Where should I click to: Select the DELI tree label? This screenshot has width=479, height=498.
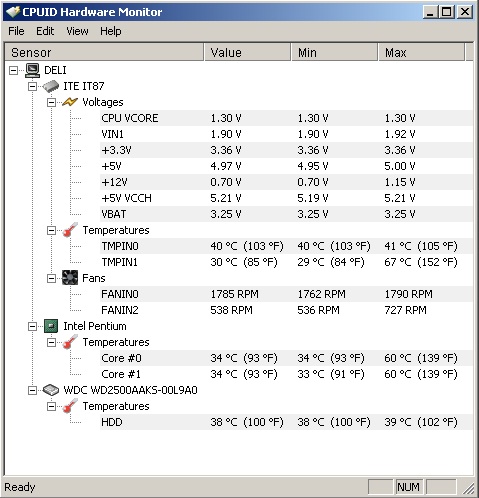[55, 70]
